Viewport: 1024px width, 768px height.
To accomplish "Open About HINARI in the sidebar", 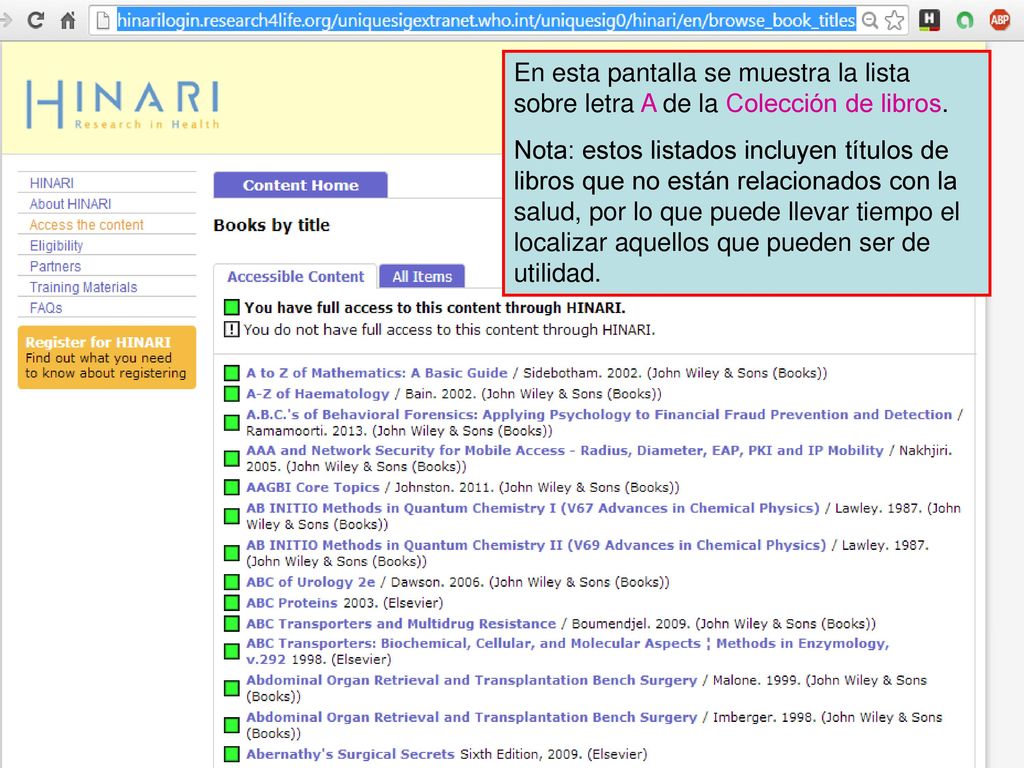I will point(71,204).
